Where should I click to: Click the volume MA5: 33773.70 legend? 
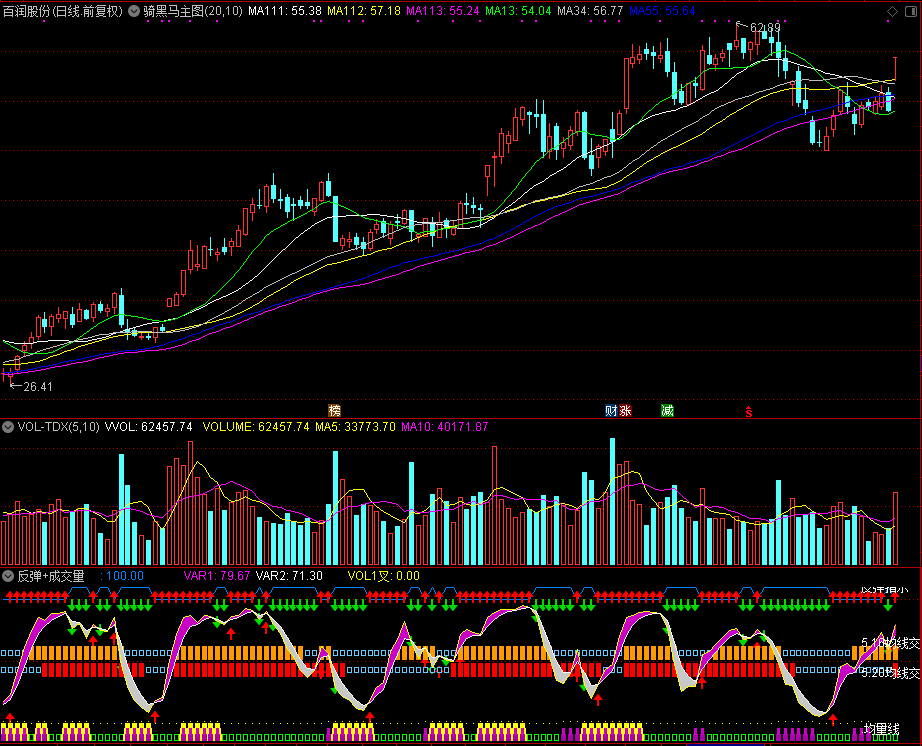[x=355, y=427]
